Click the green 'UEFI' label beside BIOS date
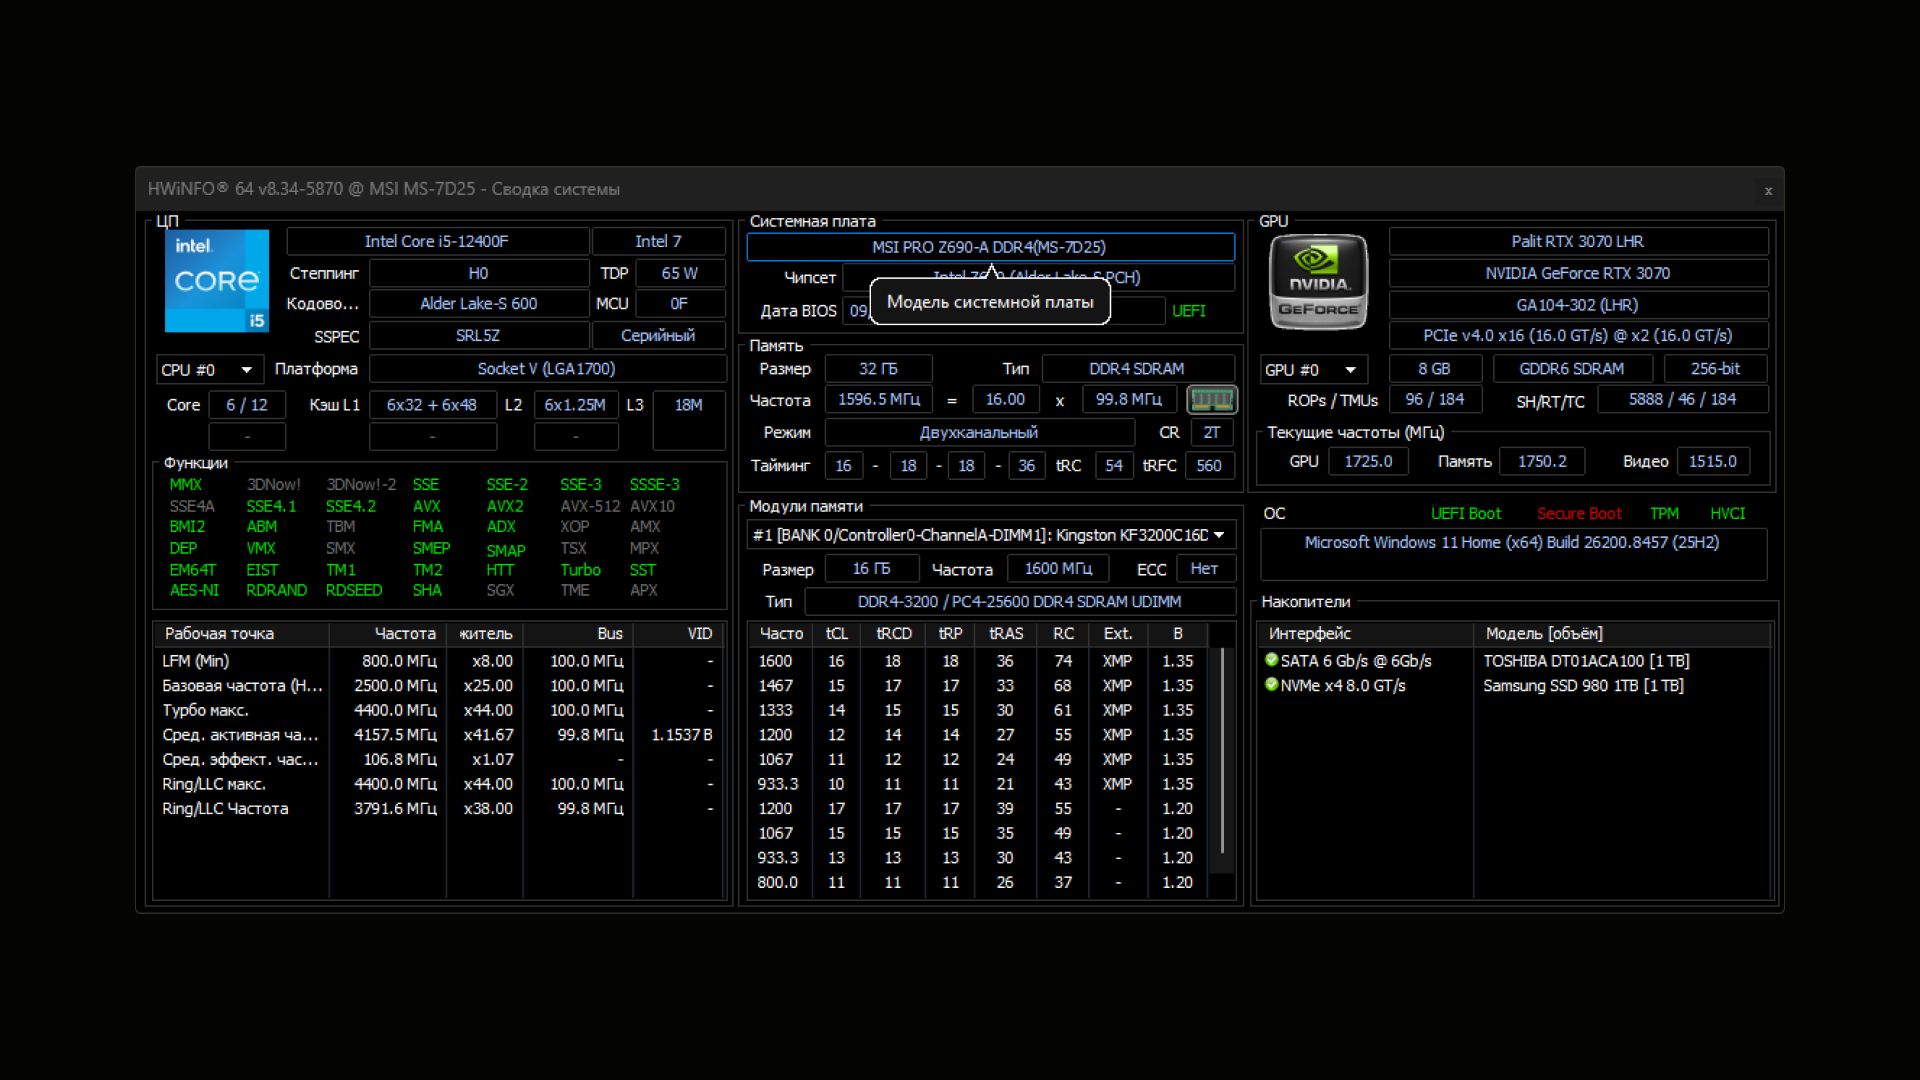Screen dimensions: 1920x1080 click(1189, 311)
